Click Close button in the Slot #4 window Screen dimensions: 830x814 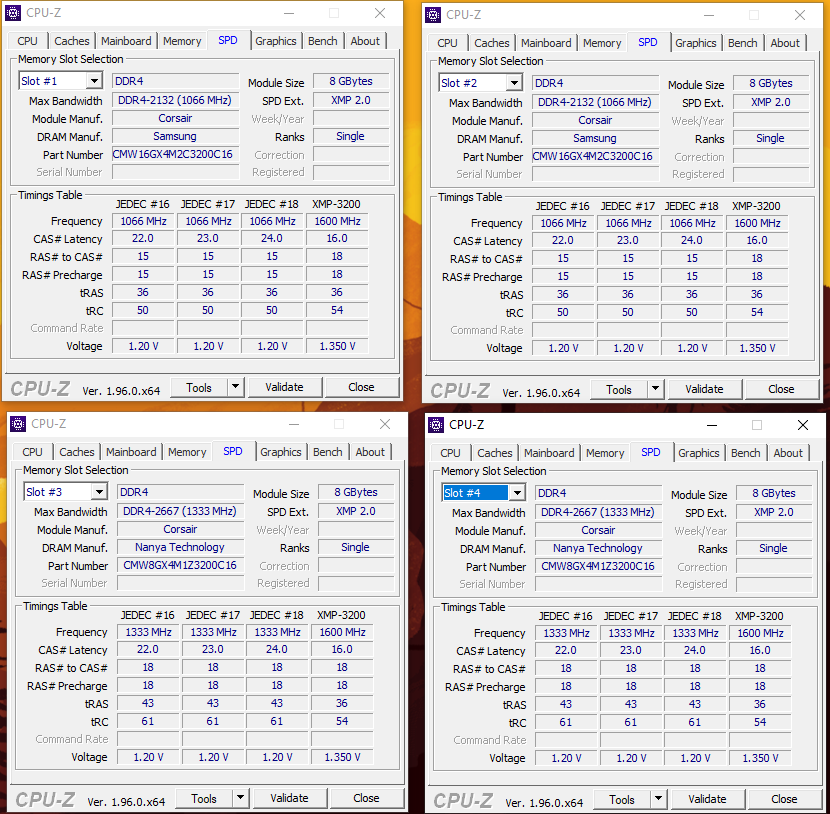[784, 799]
